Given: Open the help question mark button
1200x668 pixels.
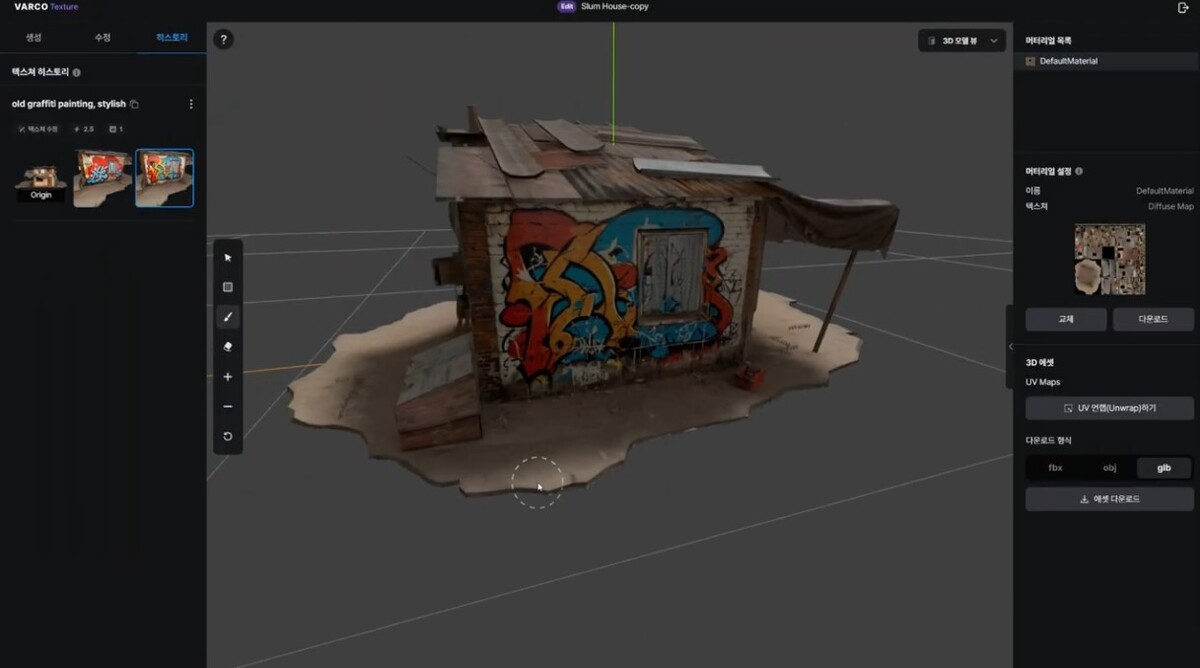Looking at the screenshot, I should 224,40.
